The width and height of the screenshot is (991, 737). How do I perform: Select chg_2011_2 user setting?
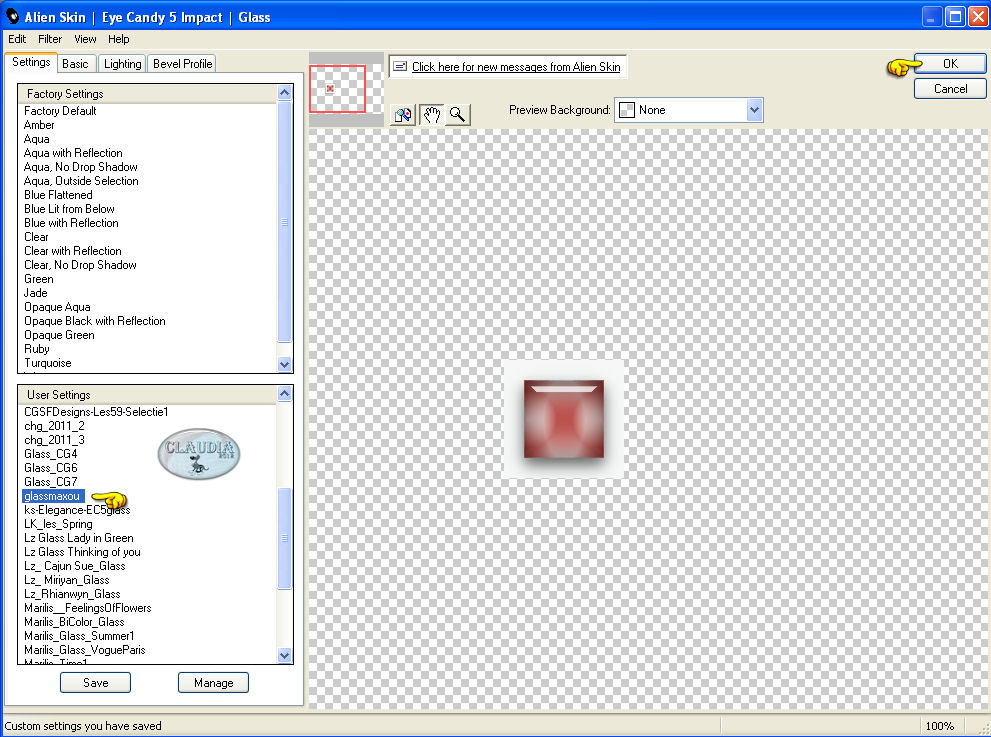pos(54,426)
